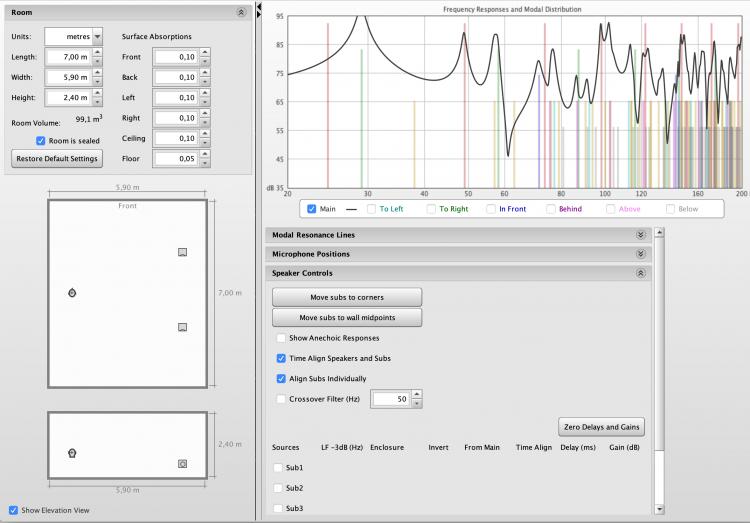Enable the Sub1 source checkbox
The height and width of the screenshot is (523, 750).
coord(278,467)
